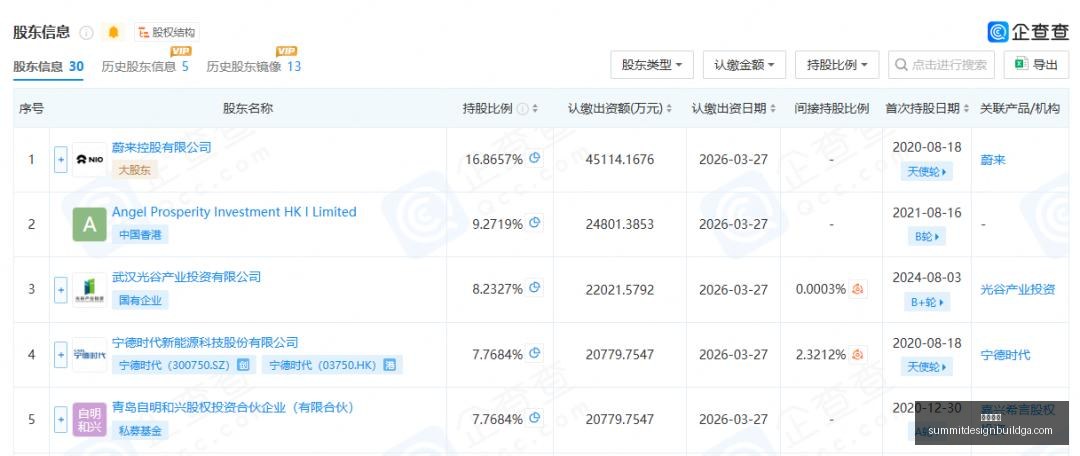The image size is (1080, 456).
Task: Click pie chart icon beside 9.2719%
Action: pos(534,223)
